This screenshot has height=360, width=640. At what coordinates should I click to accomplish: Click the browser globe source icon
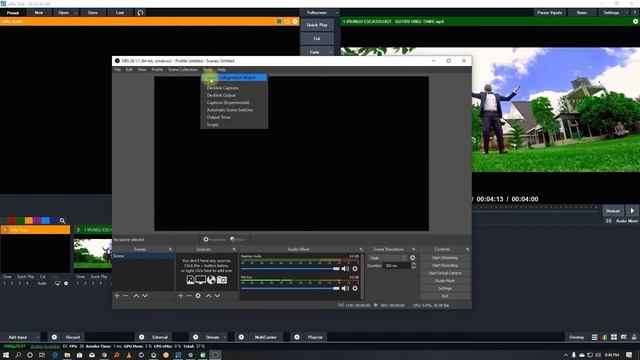tap(211, 280)
